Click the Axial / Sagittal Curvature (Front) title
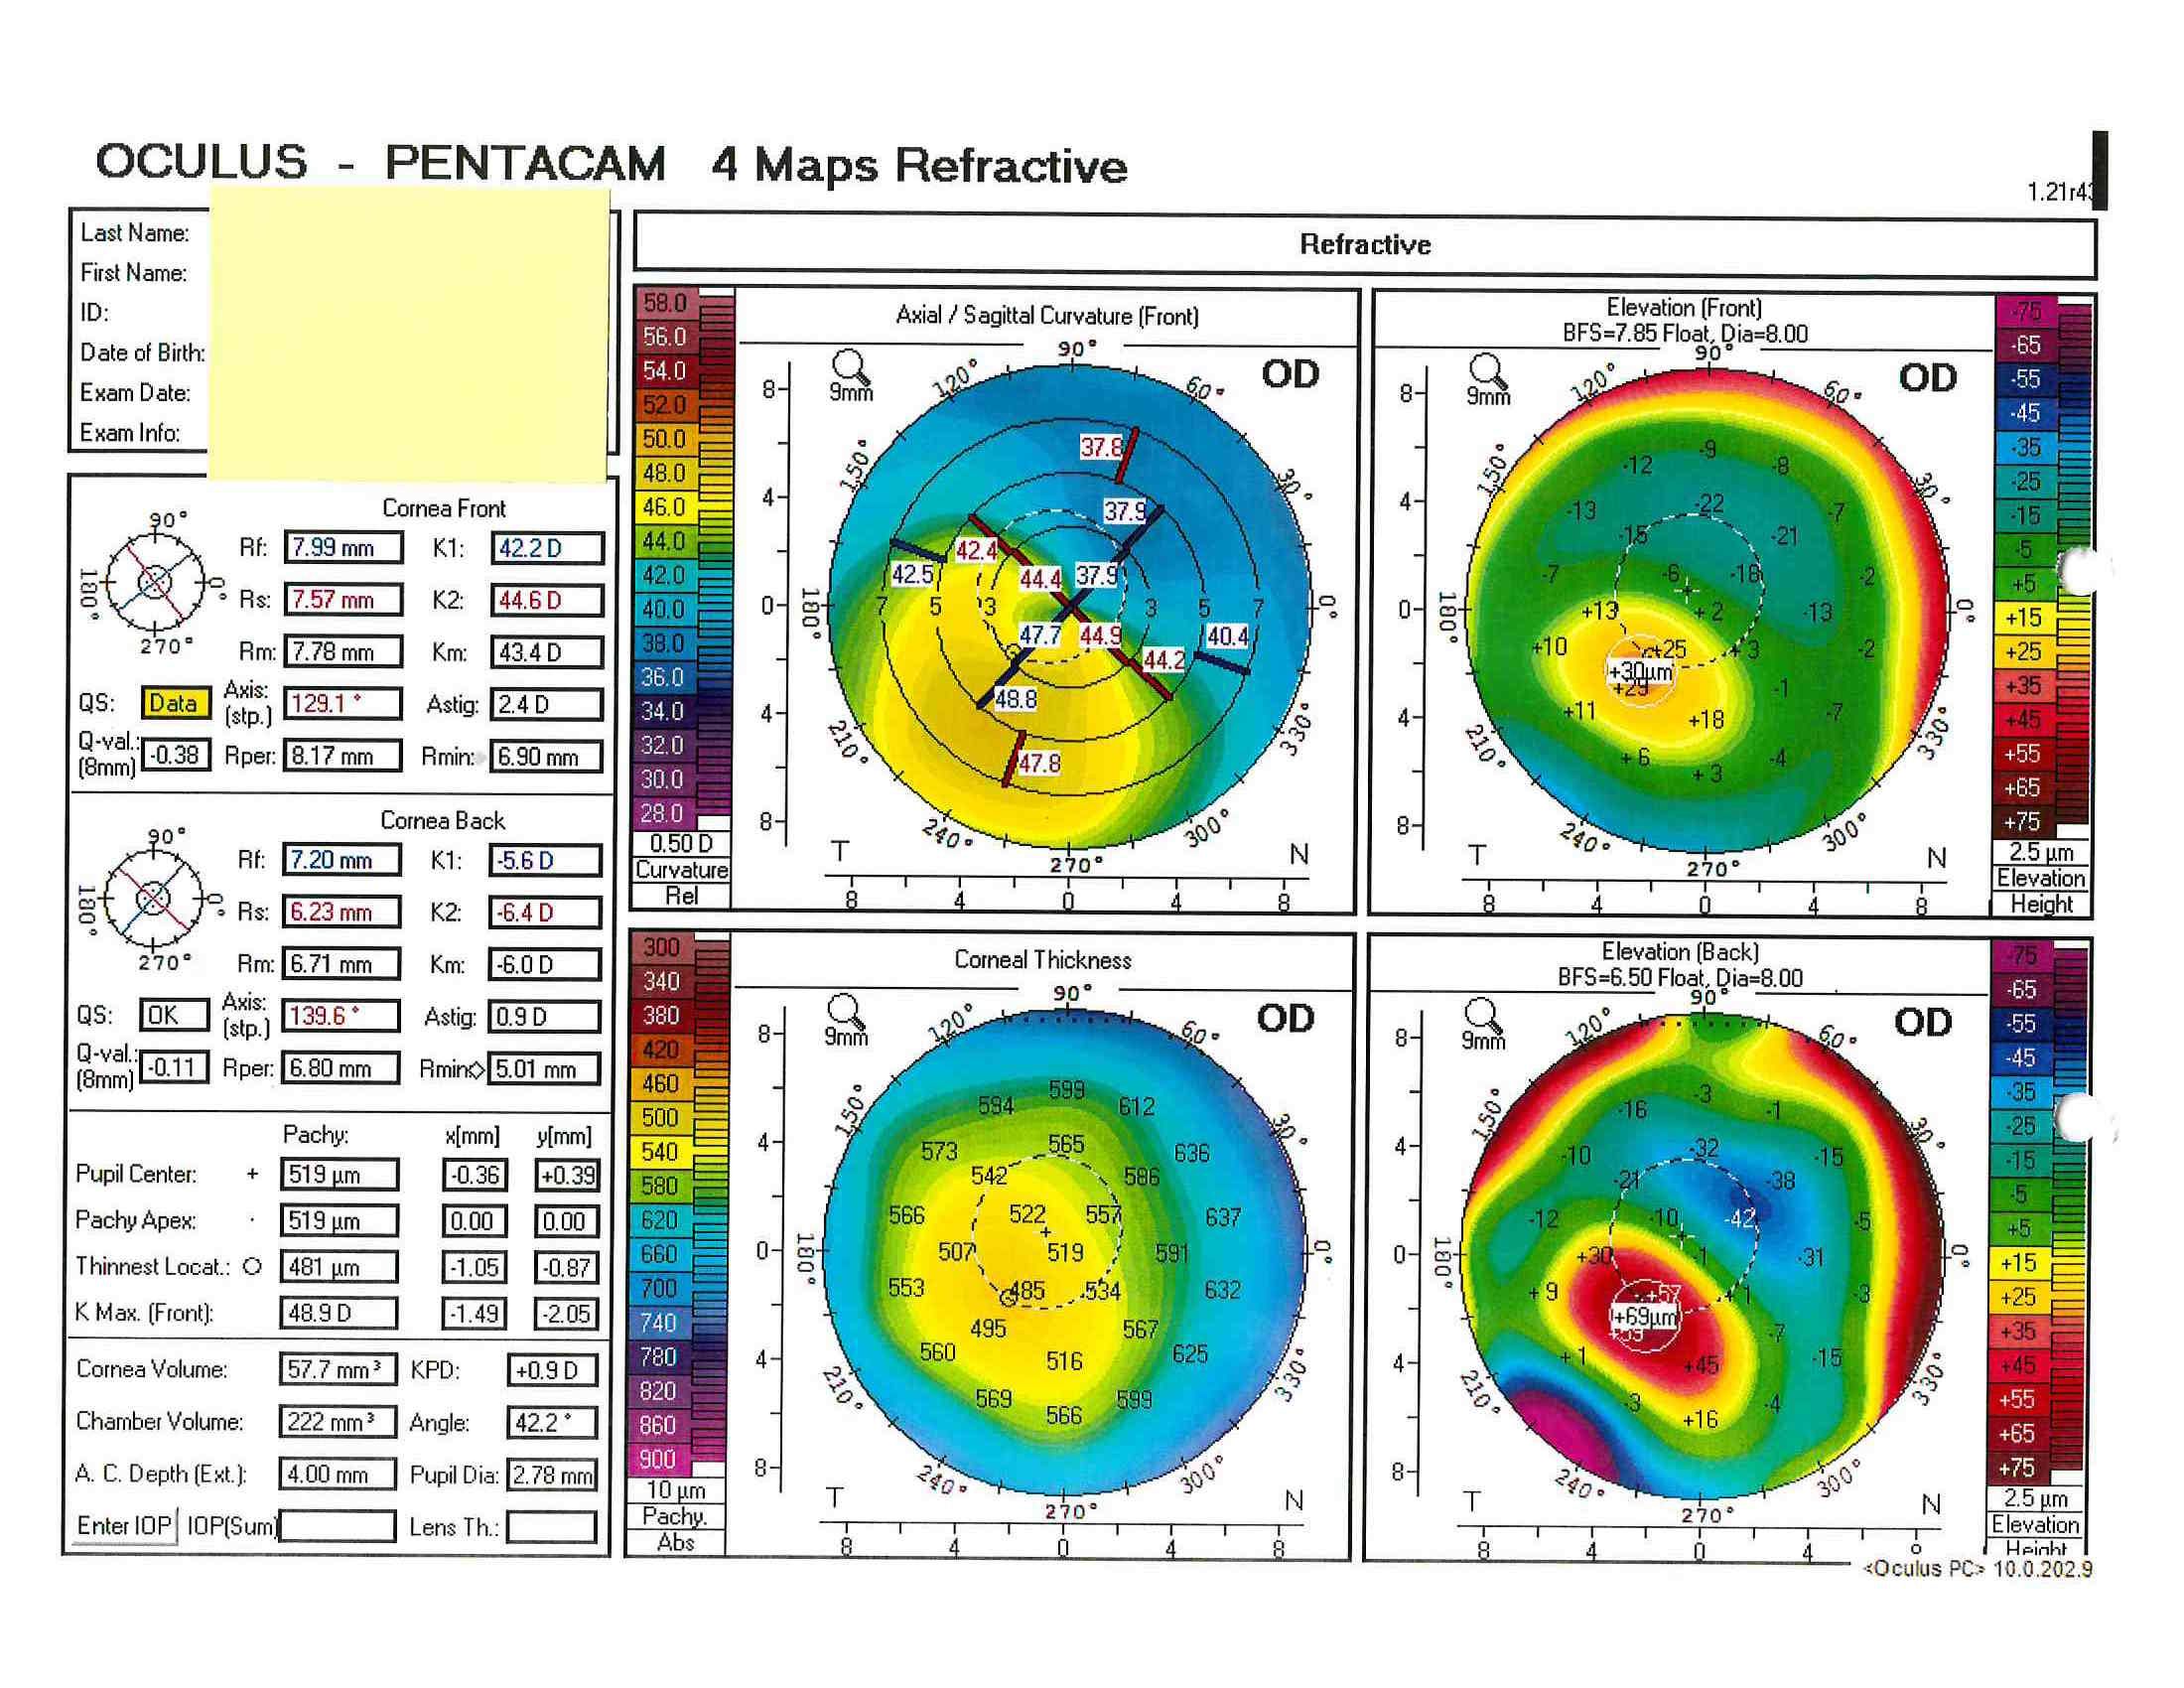Screen dimensions: 2184x1688 pos(1046,316)
